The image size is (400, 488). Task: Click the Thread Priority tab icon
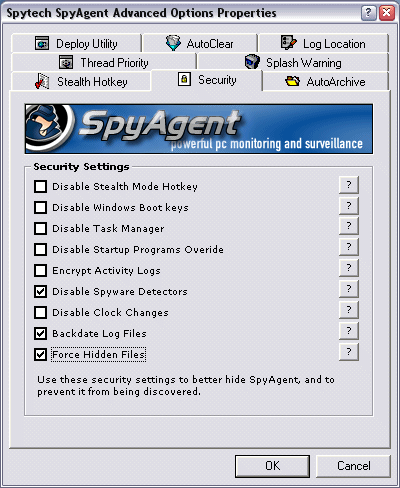[66, 62]
